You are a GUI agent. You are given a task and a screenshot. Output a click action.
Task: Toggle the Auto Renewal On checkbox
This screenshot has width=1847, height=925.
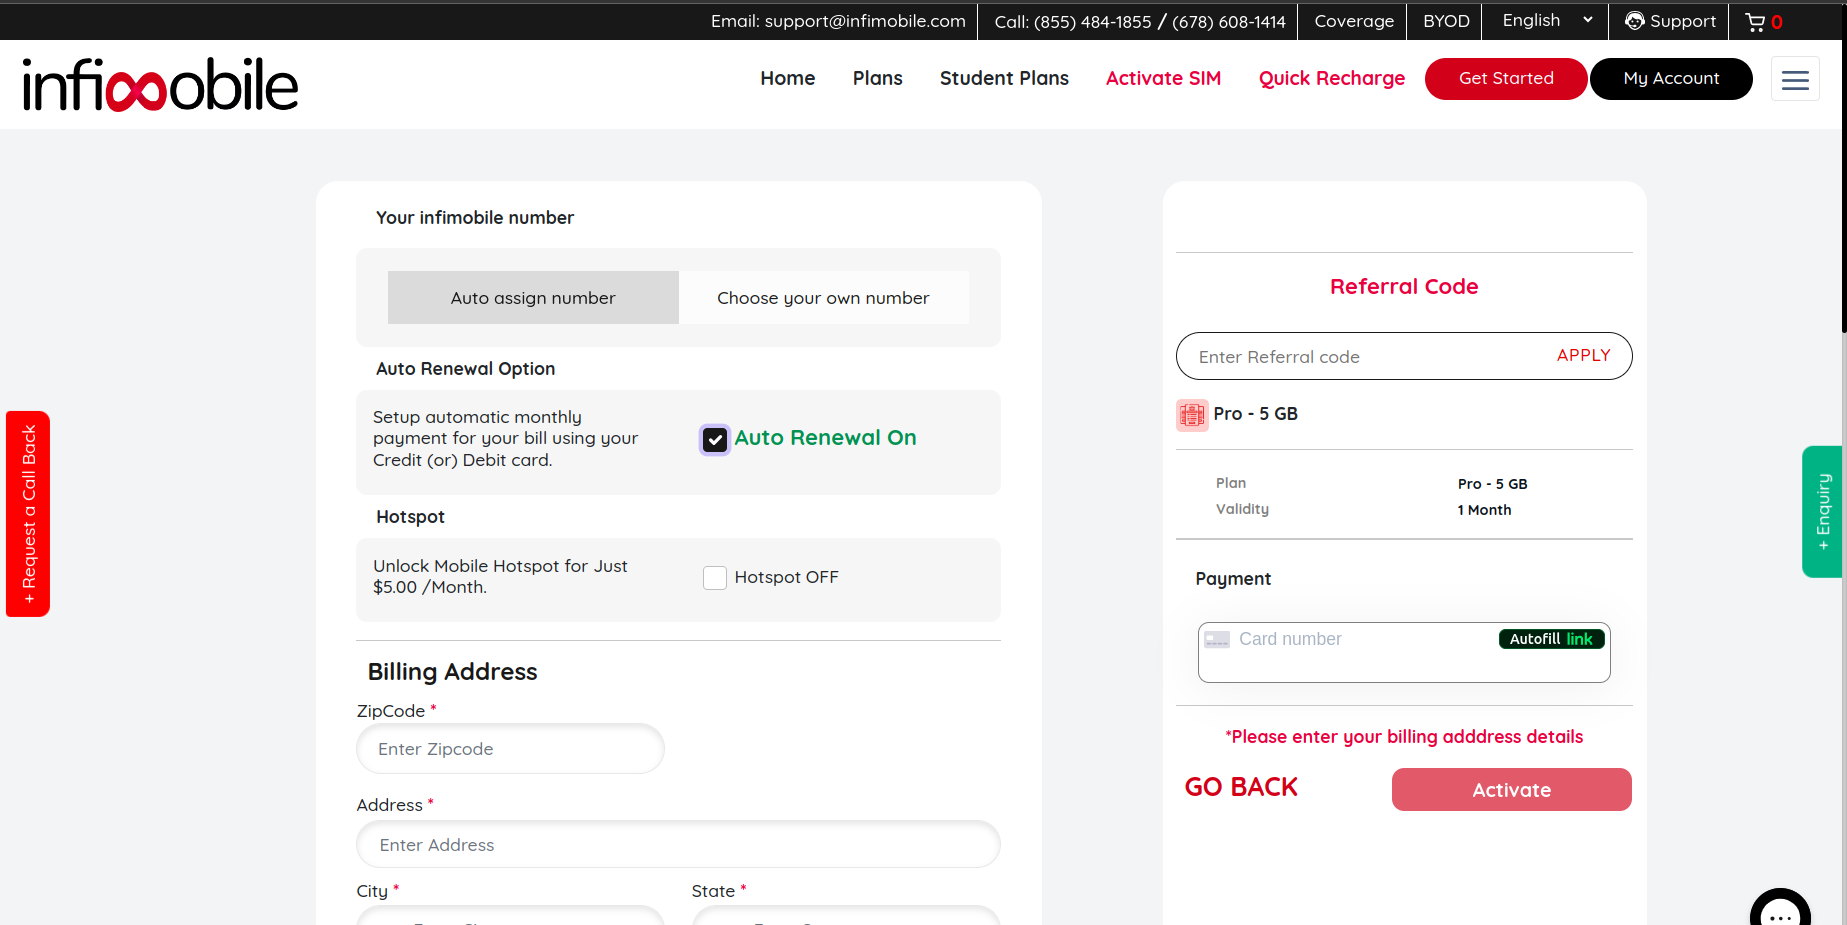[715, 439]
